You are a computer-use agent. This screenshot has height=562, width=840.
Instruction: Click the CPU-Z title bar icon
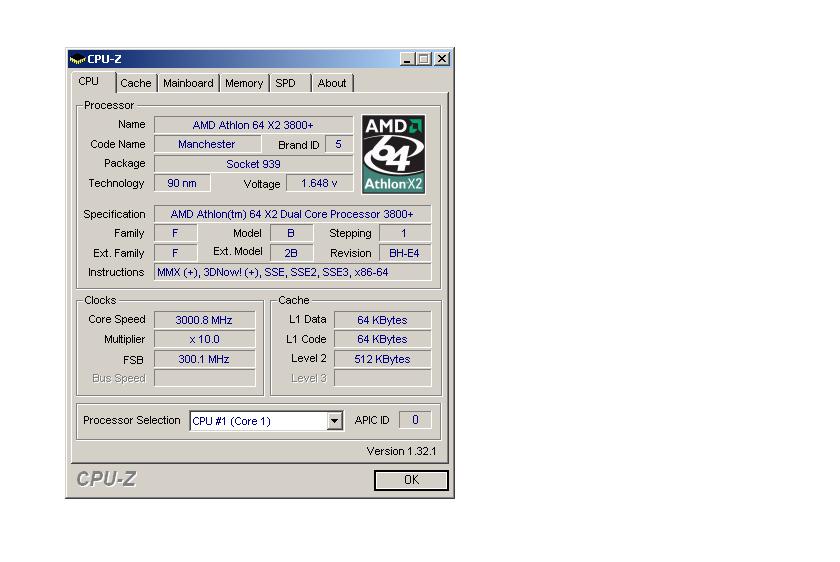[78, 59]
